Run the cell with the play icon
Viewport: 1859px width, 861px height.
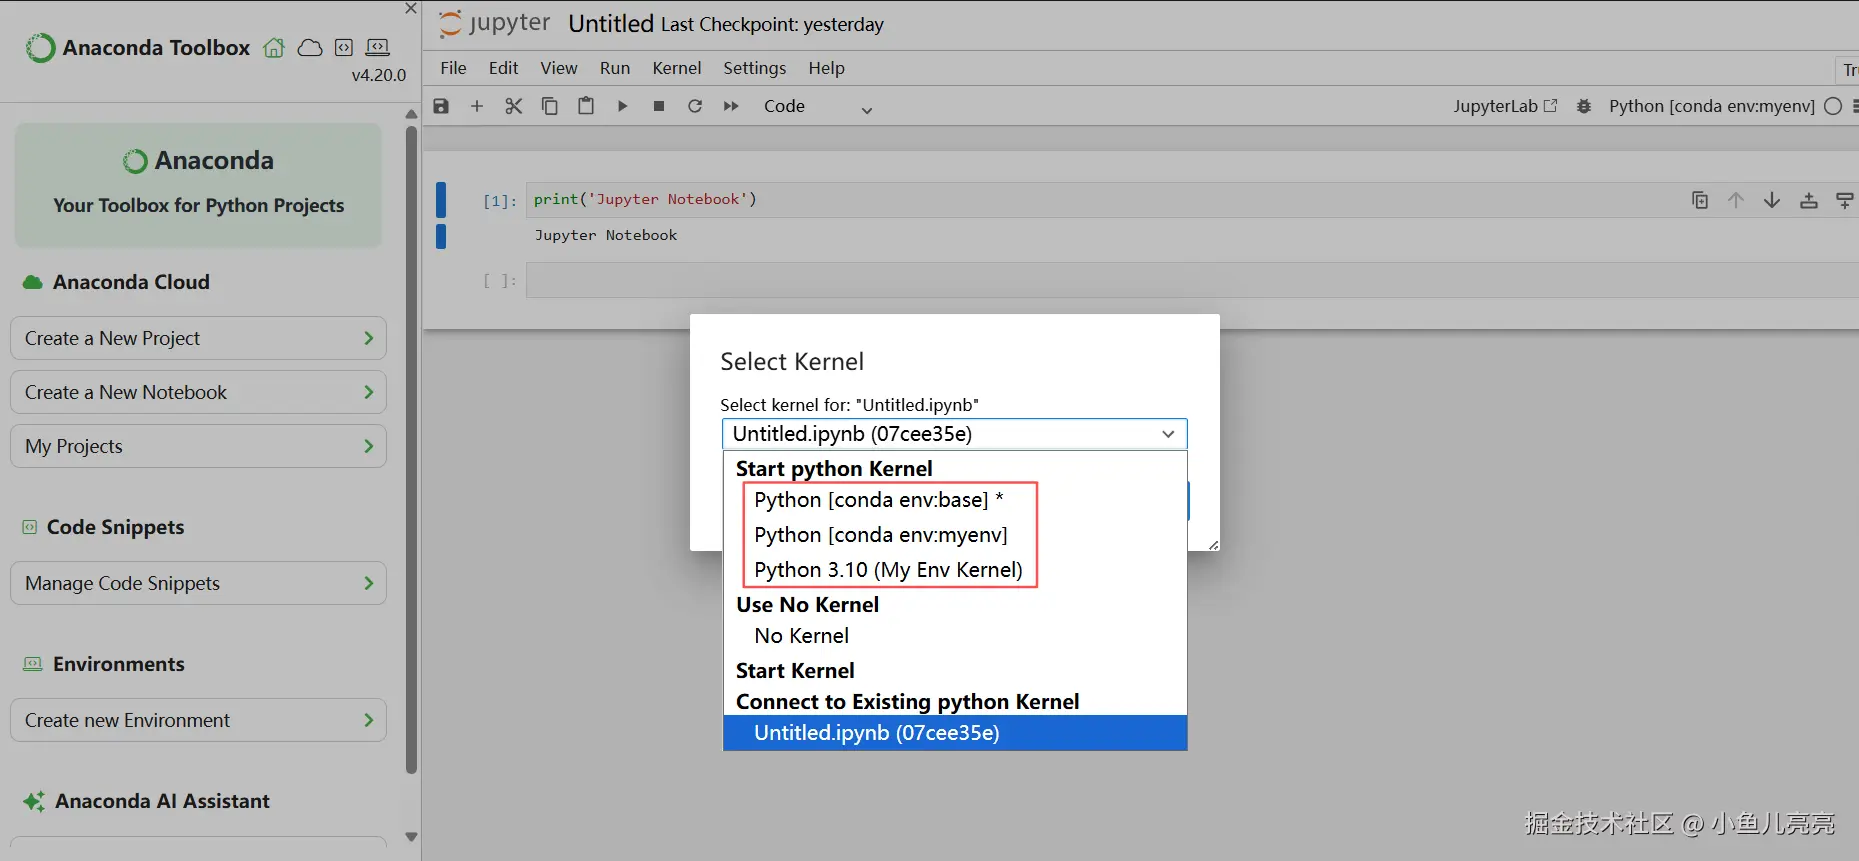click(x=622, y=106)
